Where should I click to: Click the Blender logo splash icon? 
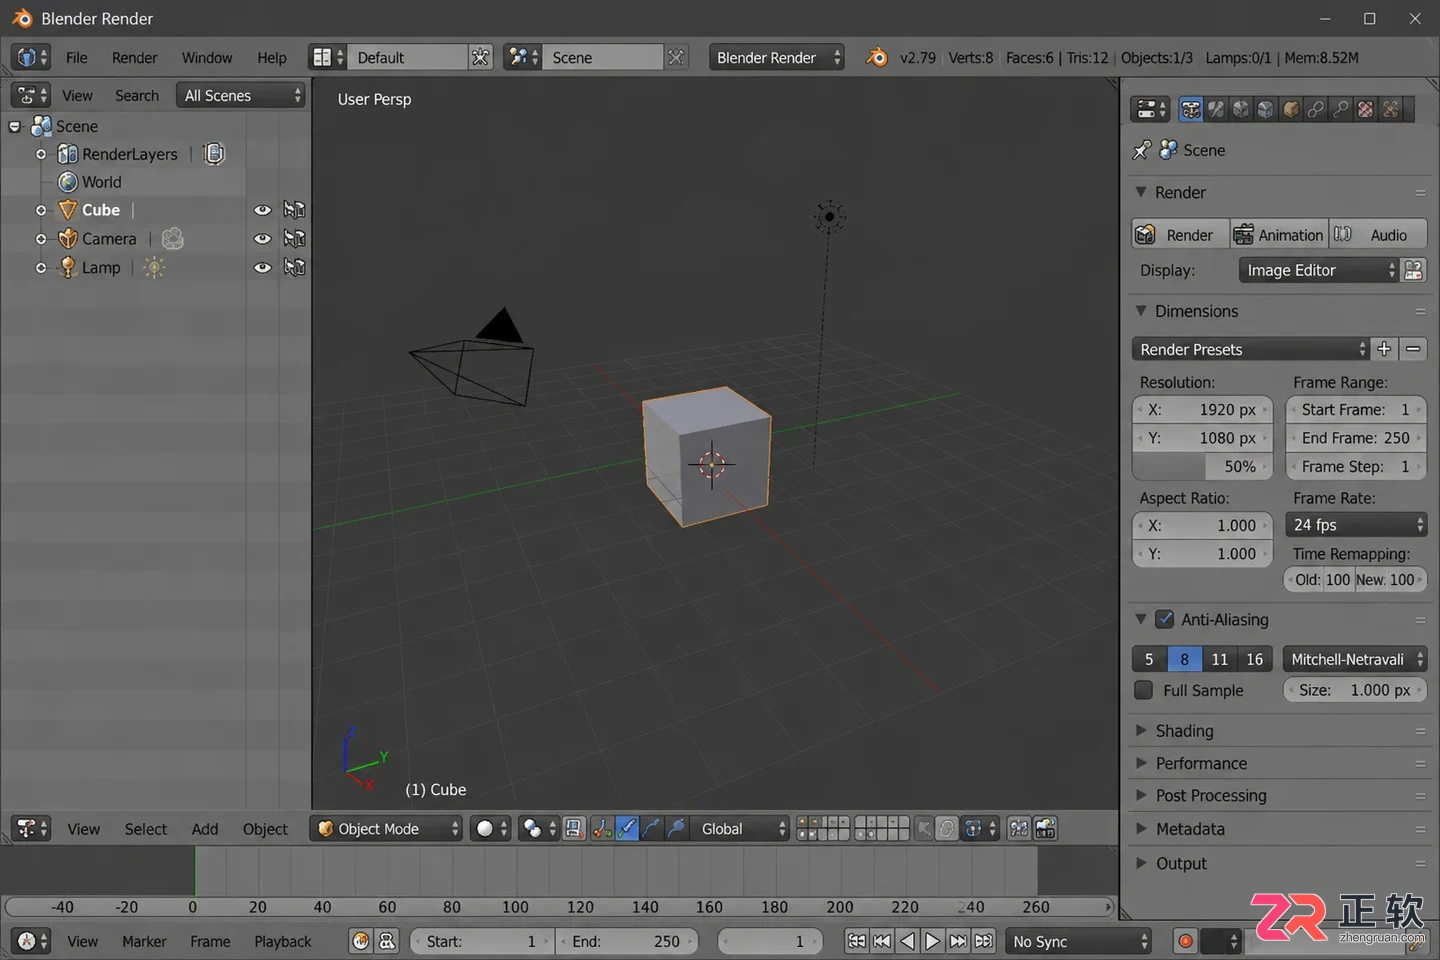(877, 58)
